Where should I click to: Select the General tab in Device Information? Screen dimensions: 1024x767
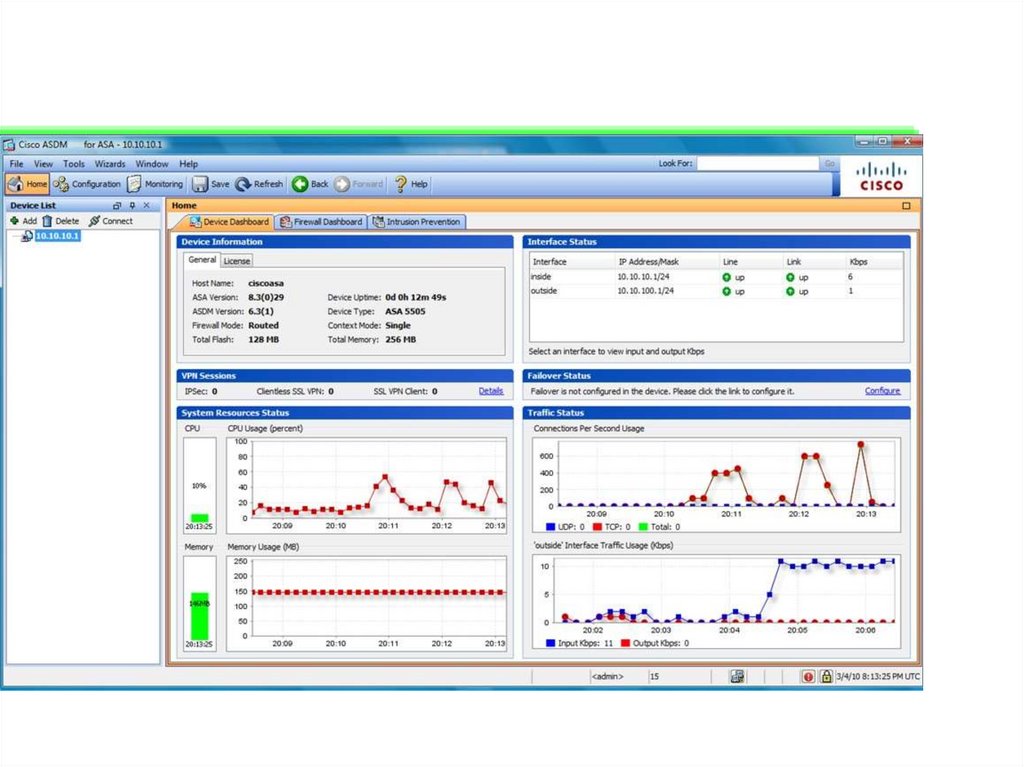[x=202, y=260]
